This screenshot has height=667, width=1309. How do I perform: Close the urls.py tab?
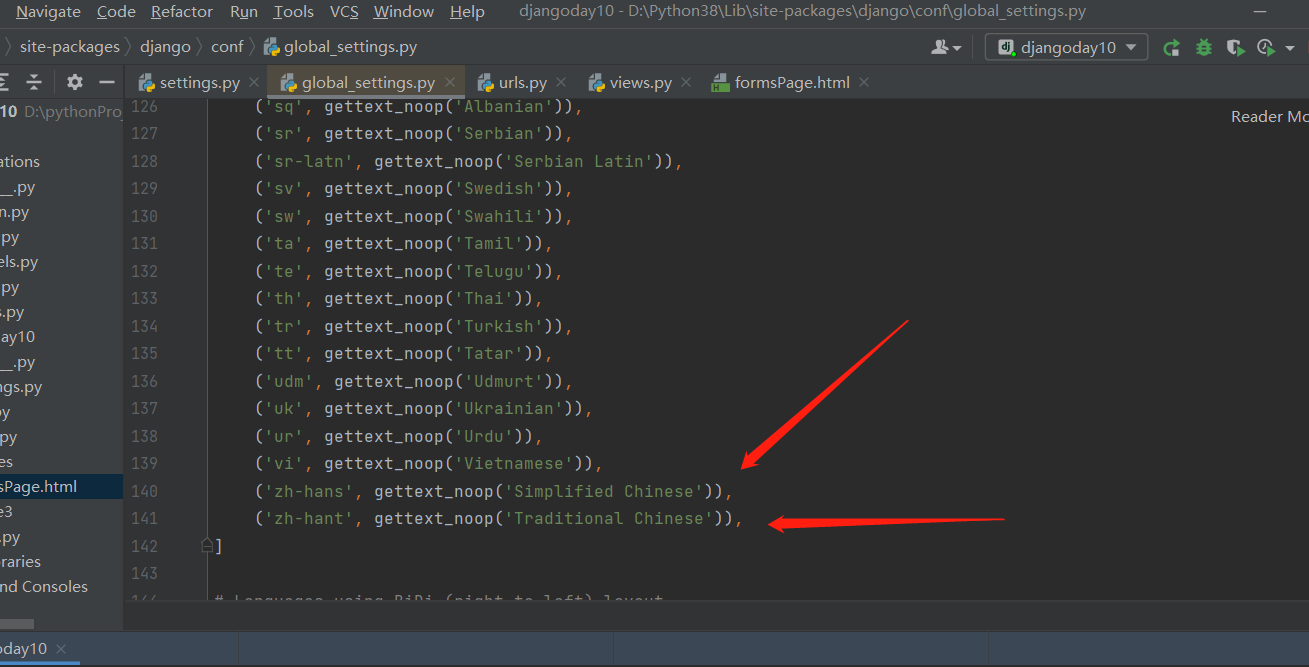[x=561, y=83]
